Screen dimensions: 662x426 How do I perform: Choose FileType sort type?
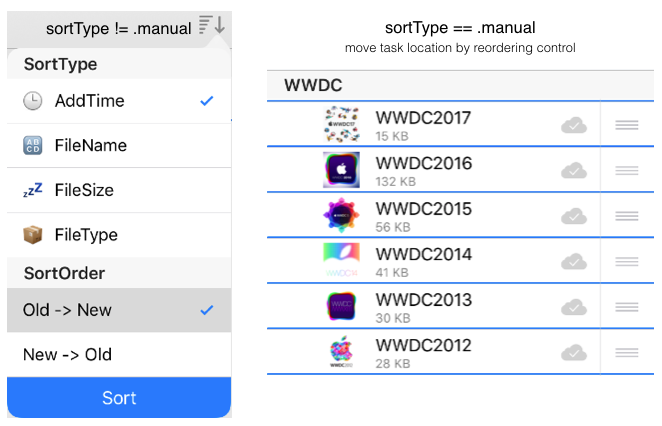point(119,235)
